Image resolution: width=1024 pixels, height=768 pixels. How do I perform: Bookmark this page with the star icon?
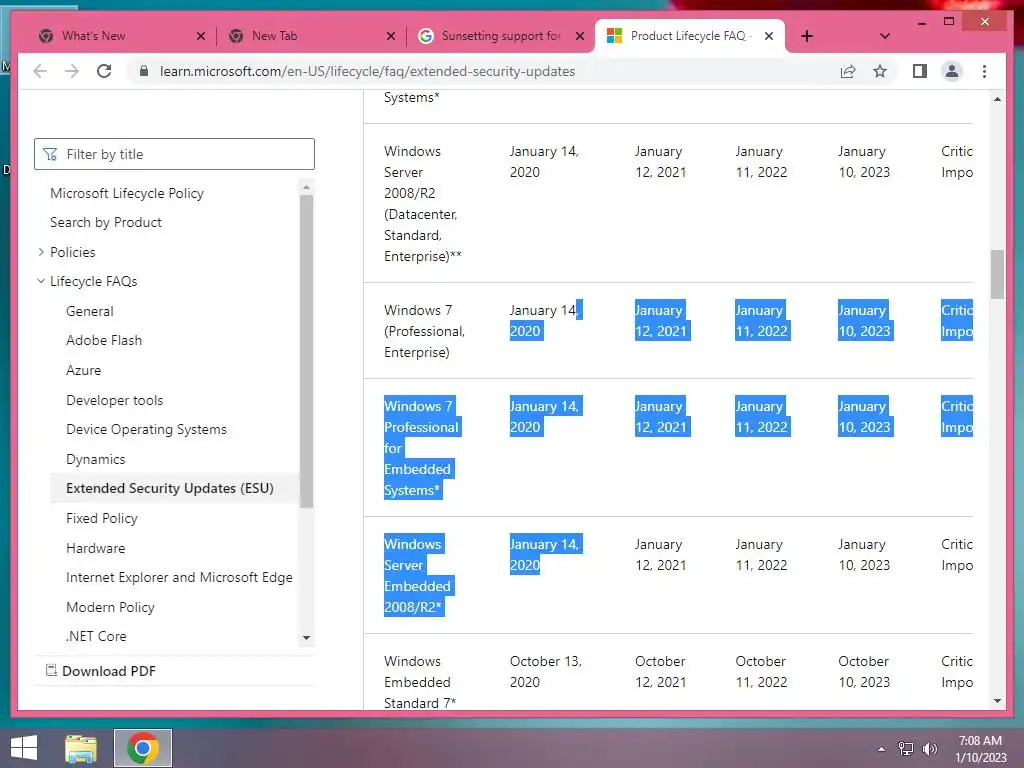tap(880, 71)
